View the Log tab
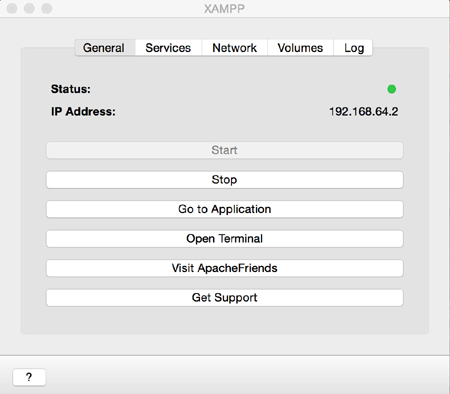The height and width of the screenshot is (394, 450). coord(353,48)
